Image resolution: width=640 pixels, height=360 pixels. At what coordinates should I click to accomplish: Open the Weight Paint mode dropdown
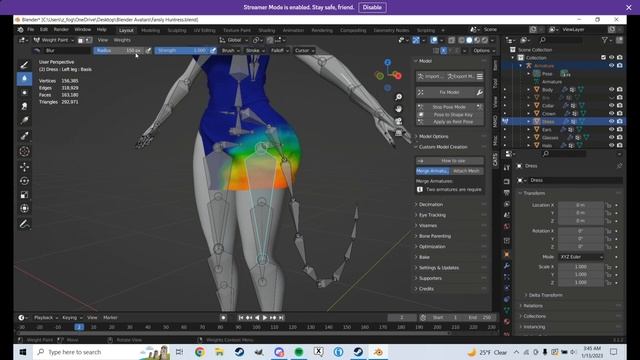pos(54,40)
